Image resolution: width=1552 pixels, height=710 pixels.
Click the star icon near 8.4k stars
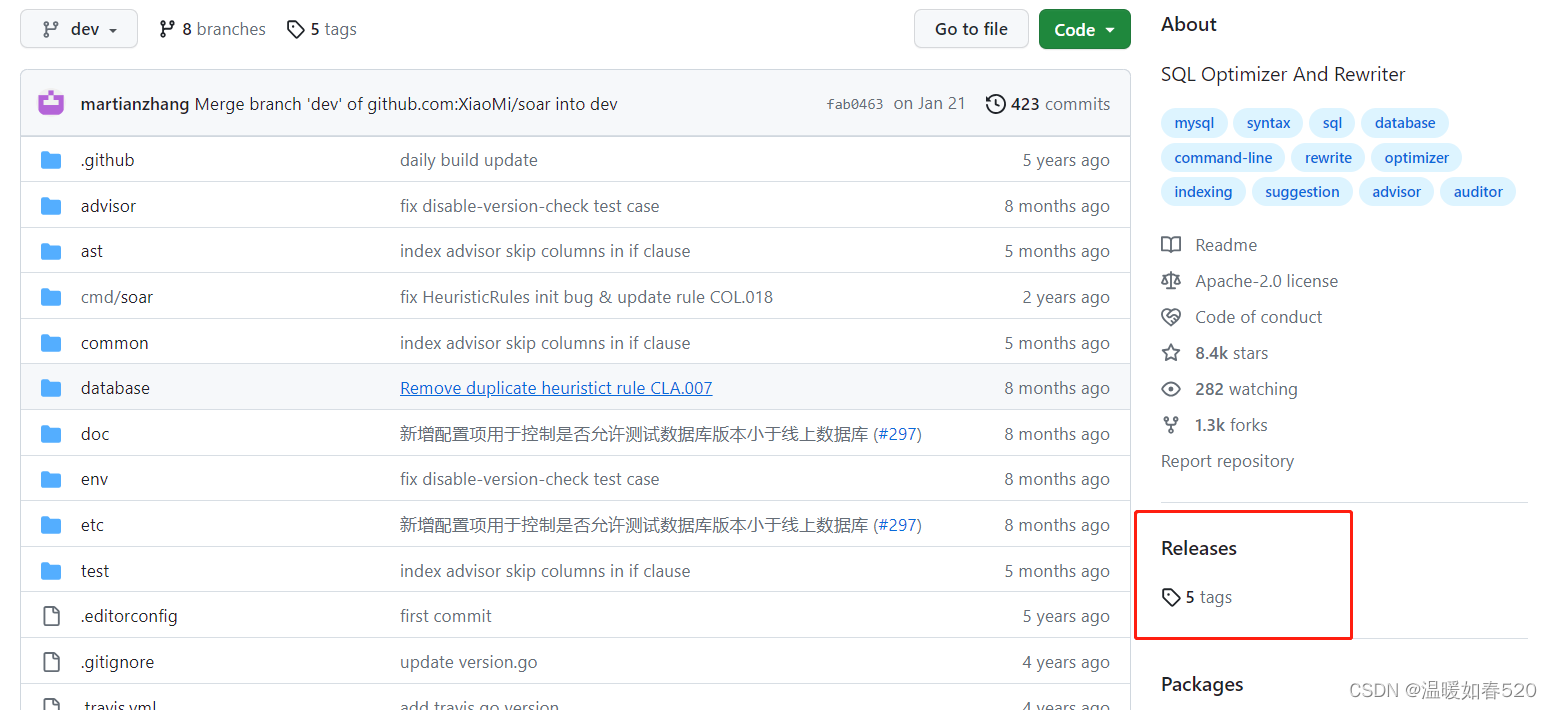[x=1171, y=352]
